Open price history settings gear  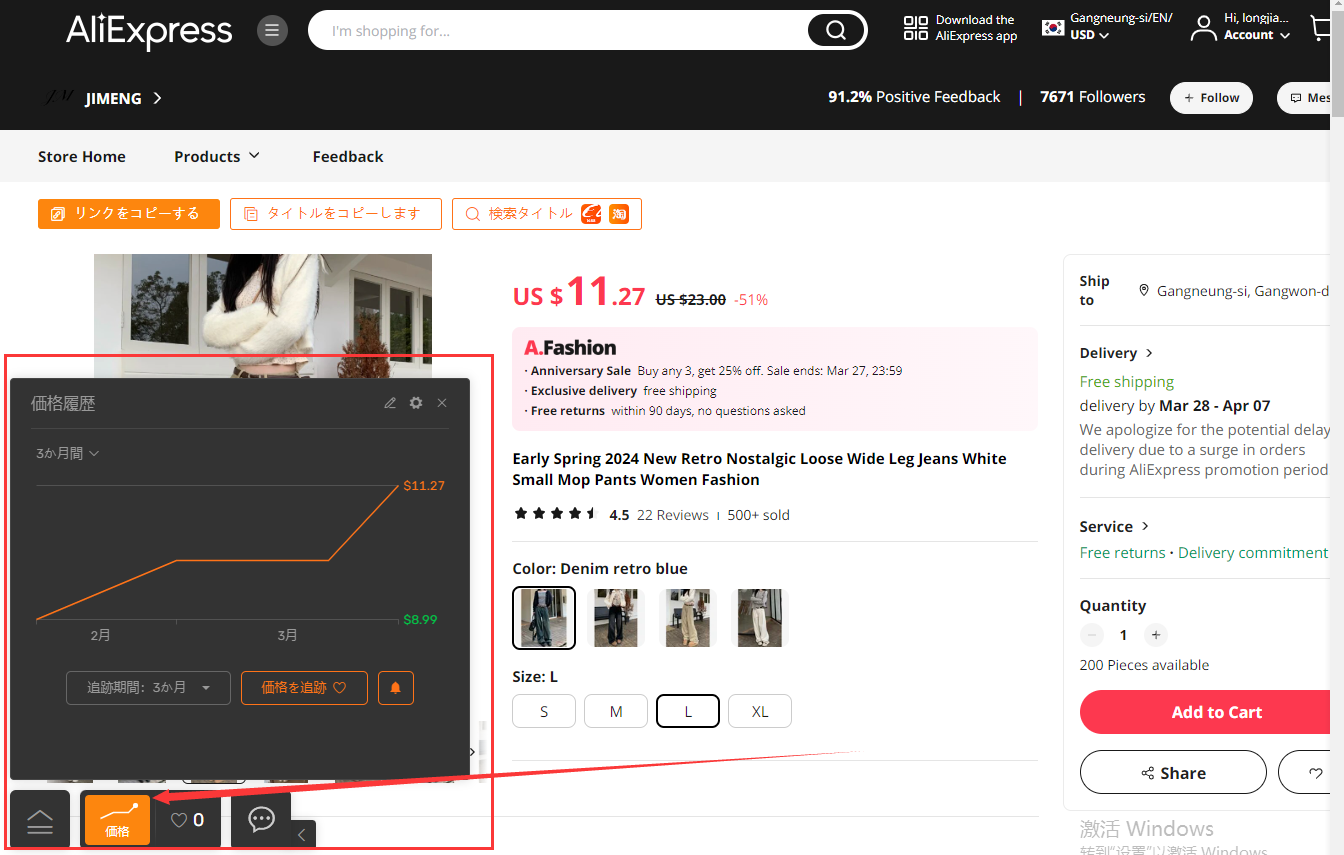[416, 403]
